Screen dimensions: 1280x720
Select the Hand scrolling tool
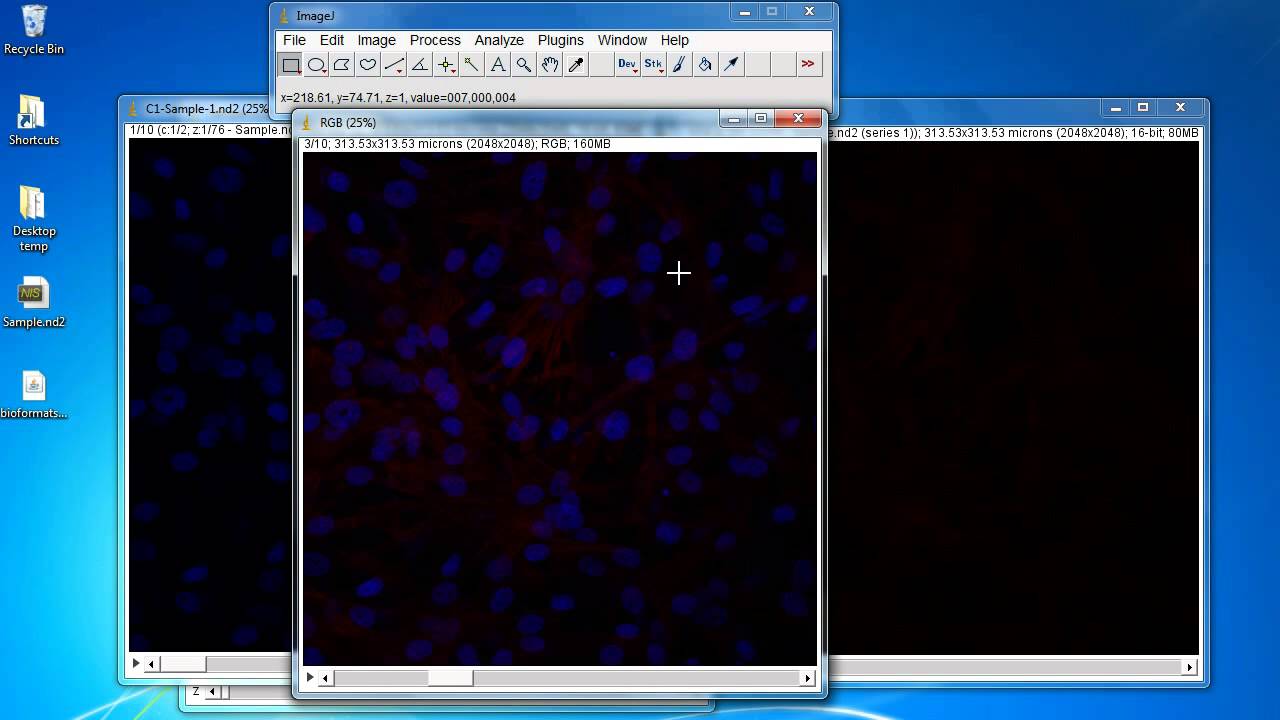550,65
